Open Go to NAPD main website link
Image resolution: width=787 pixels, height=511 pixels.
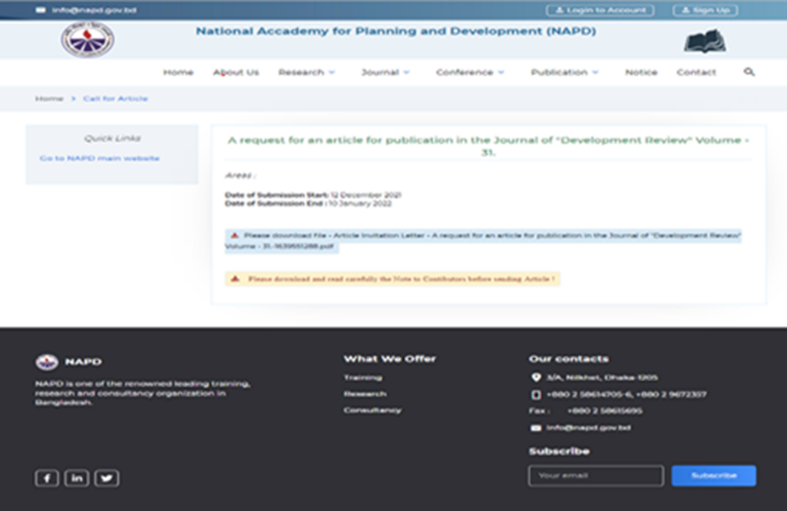[99, 158]
